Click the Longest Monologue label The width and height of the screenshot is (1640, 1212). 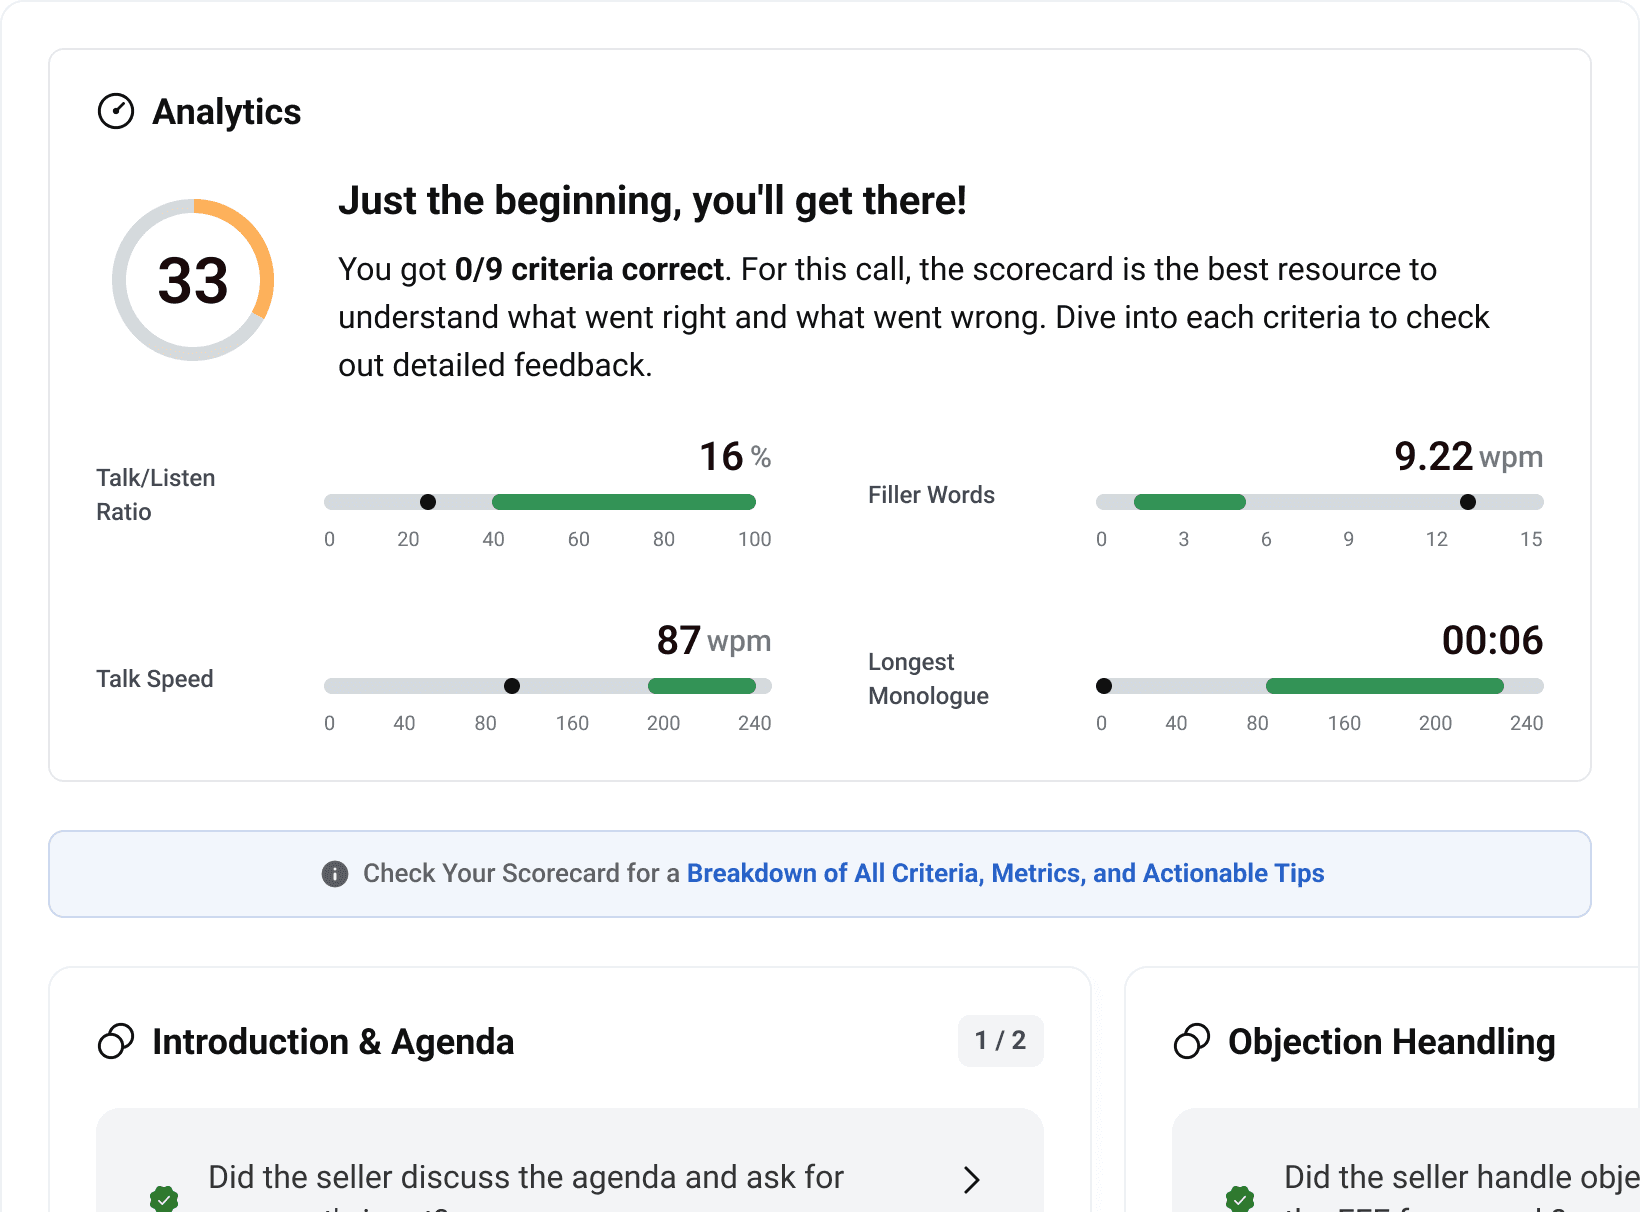tap(928, 679)
